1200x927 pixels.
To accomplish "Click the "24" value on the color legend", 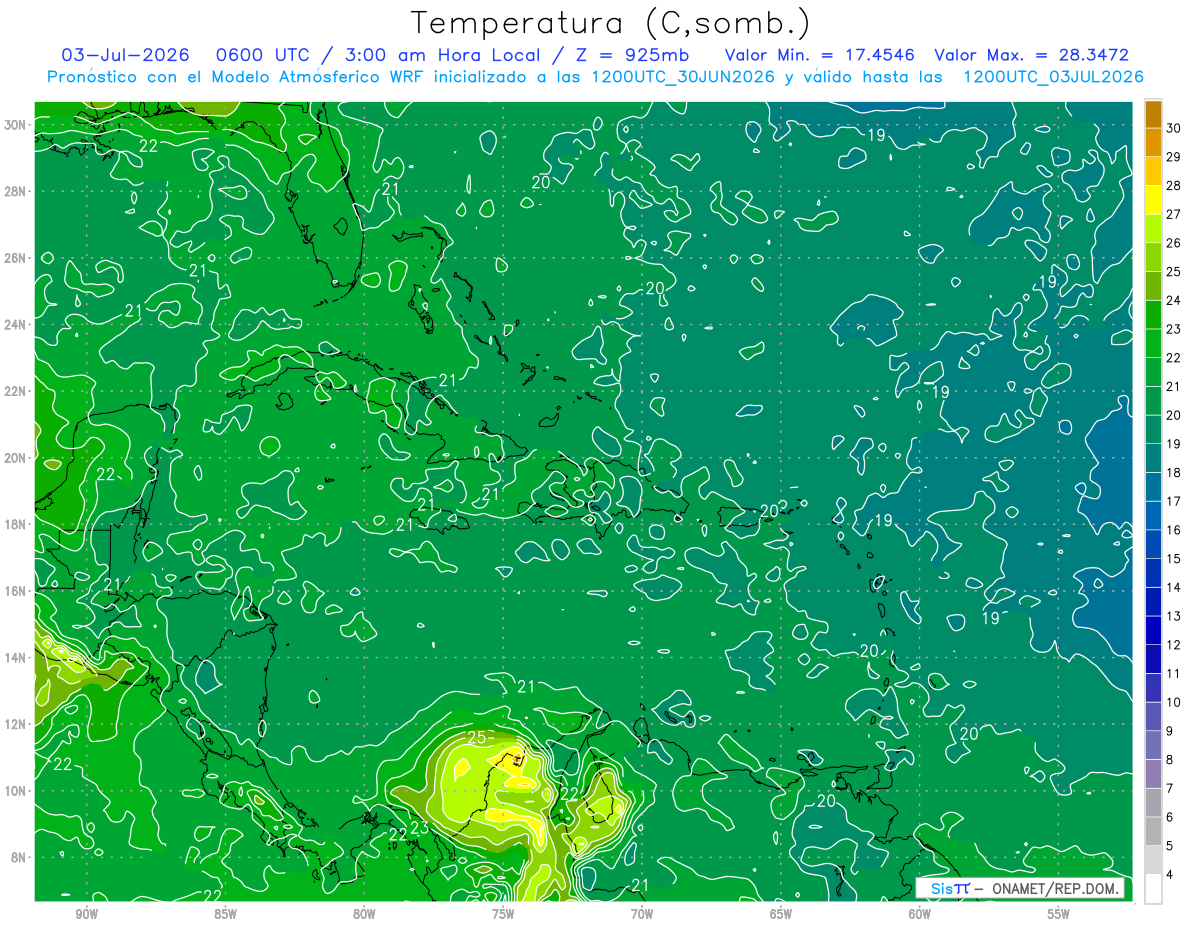I will [1174, 300].
